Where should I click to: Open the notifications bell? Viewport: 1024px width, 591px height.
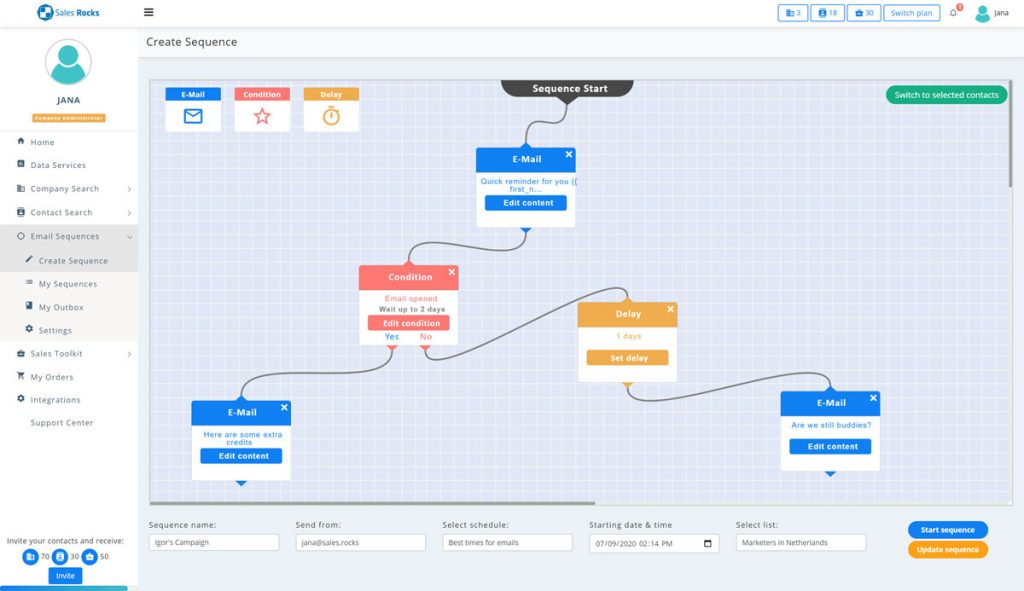click(x=954, y=13)
